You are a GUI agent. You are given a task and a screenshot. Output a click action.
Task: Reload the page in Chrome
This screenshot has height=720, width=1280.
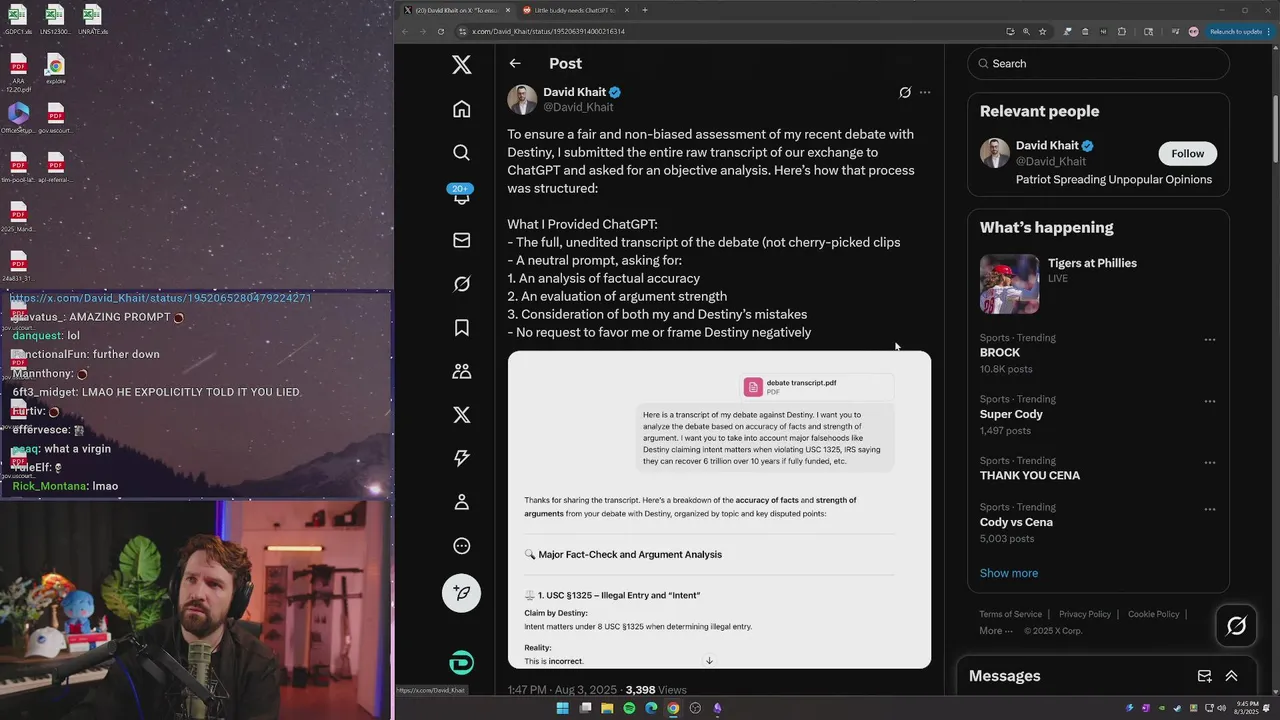tap(441, 31)
